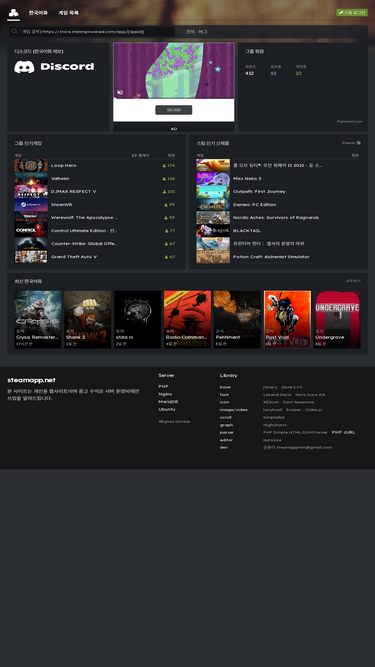
Task: Open the Rhymix GitHub footer link
Action: click(x=174, y=422)
